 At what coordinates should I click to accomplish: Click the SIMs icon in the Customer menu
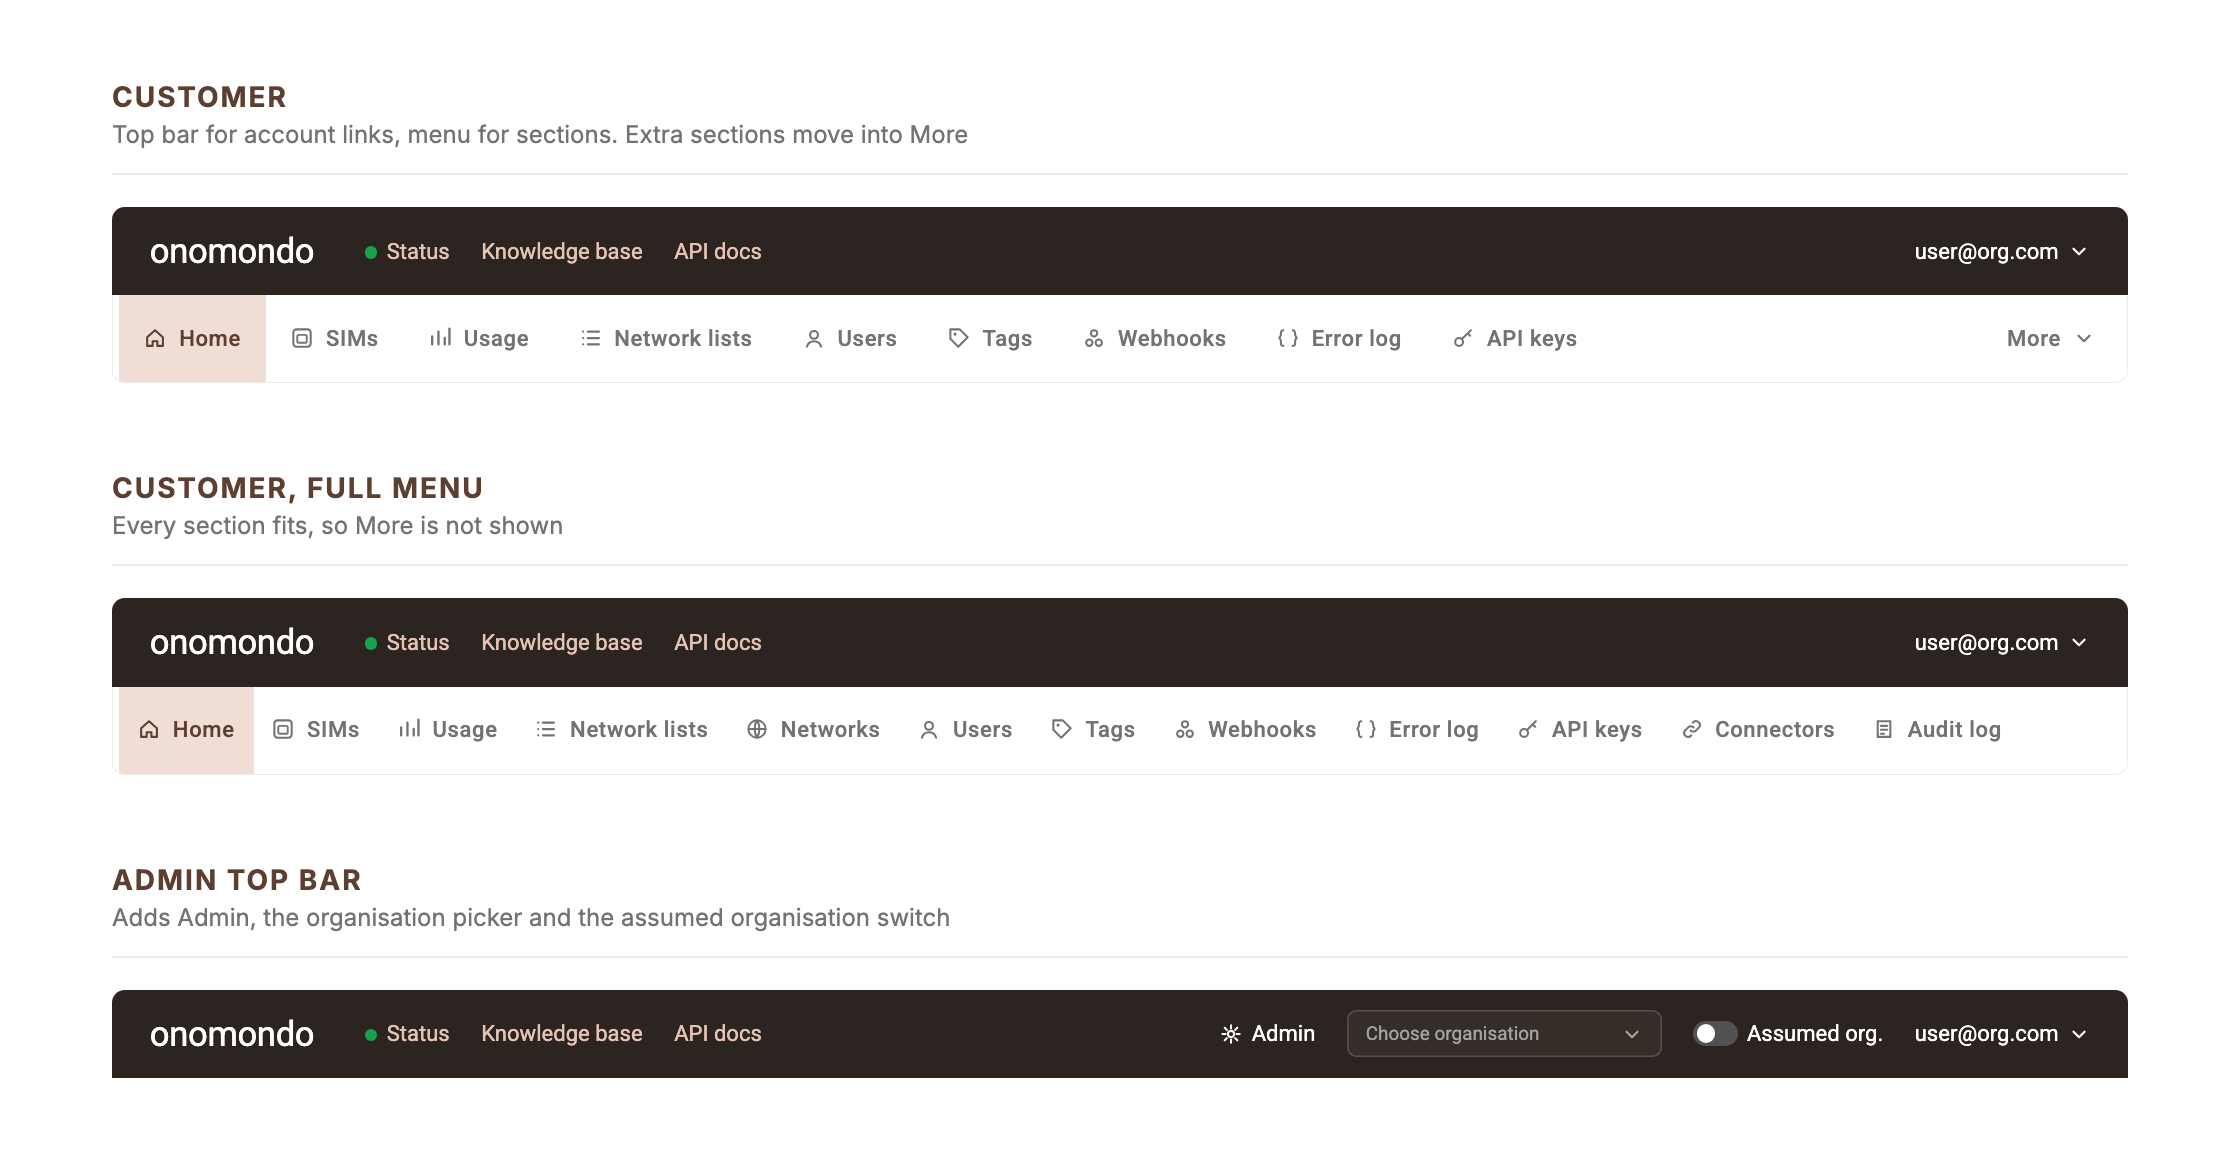(x=302, y=339)
